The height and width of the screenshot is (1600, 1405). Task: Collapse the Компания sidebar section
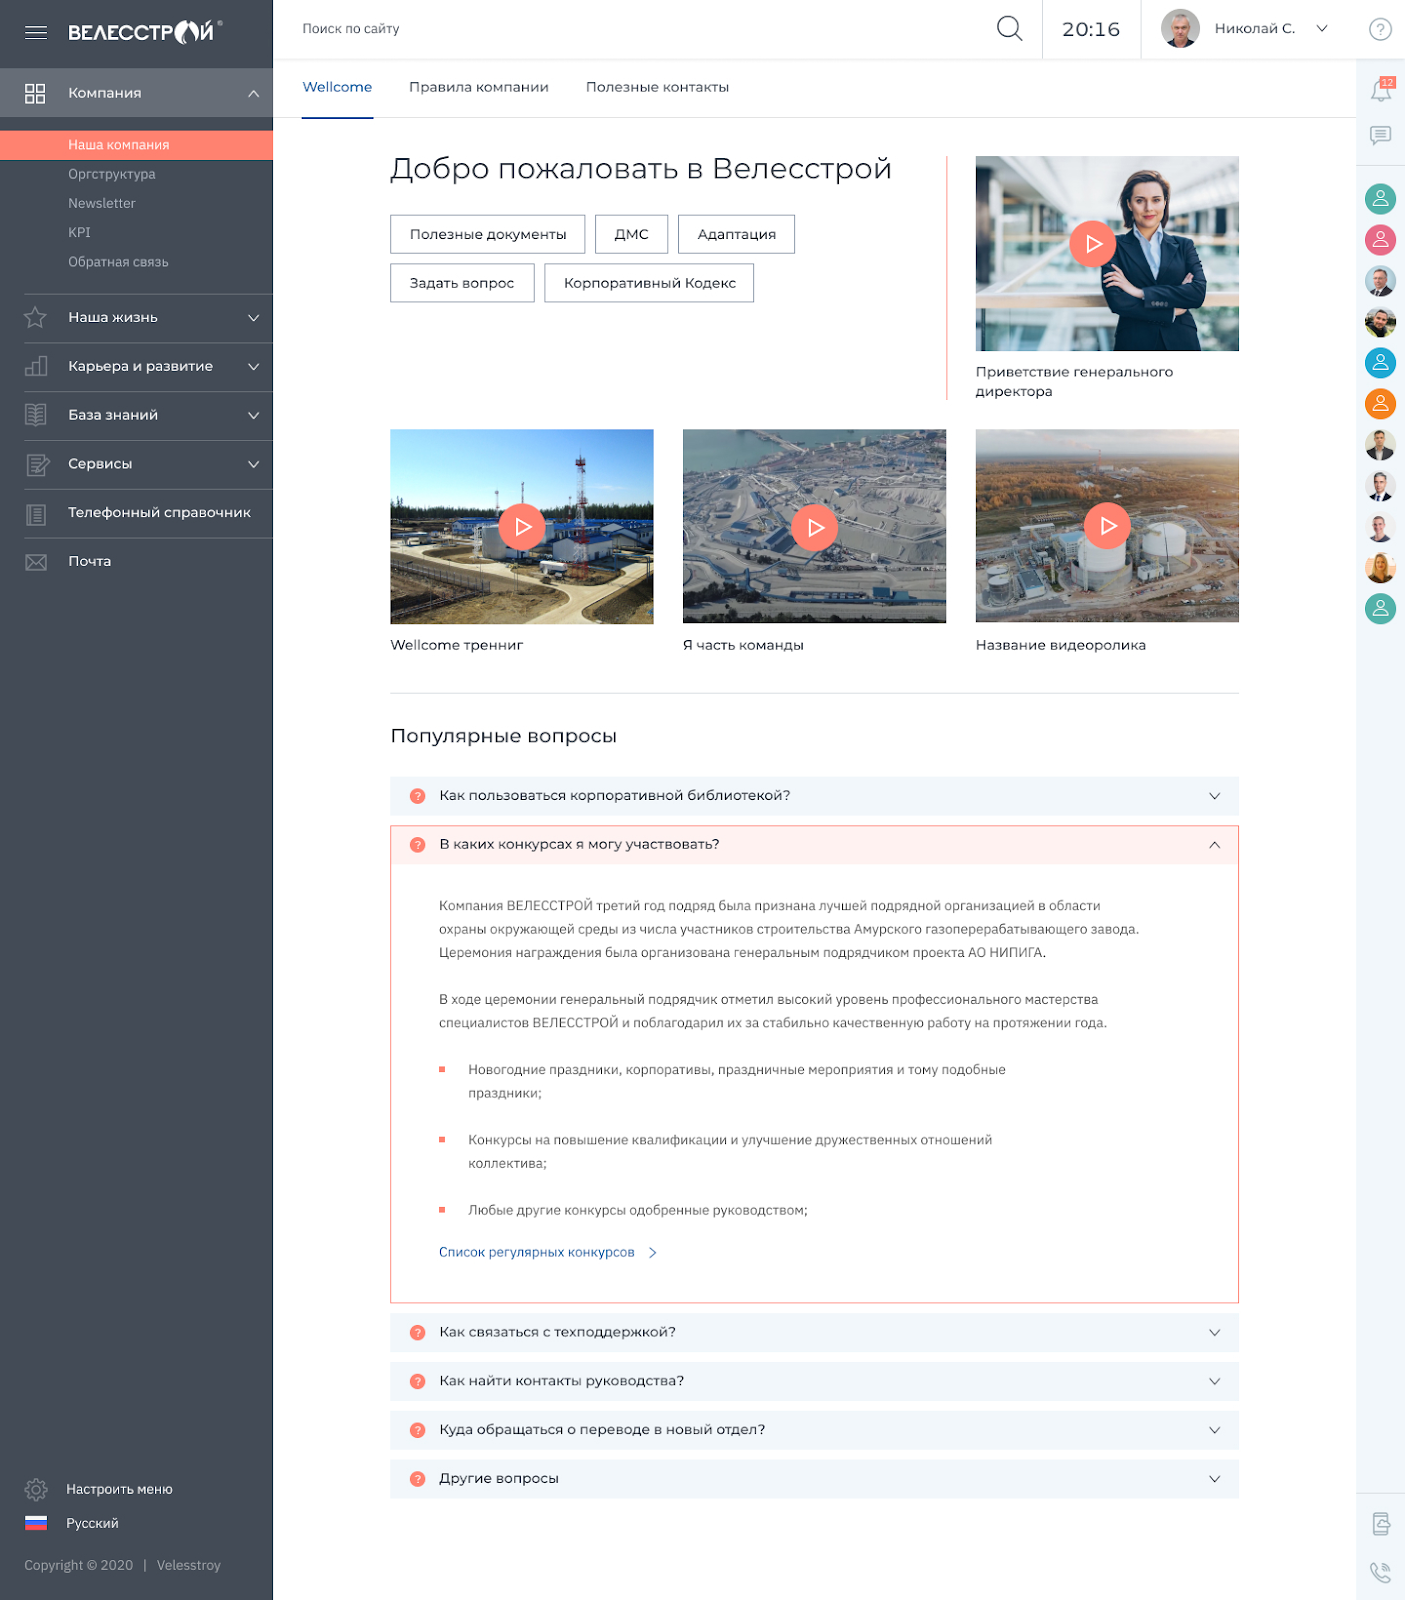coord(254,93)
